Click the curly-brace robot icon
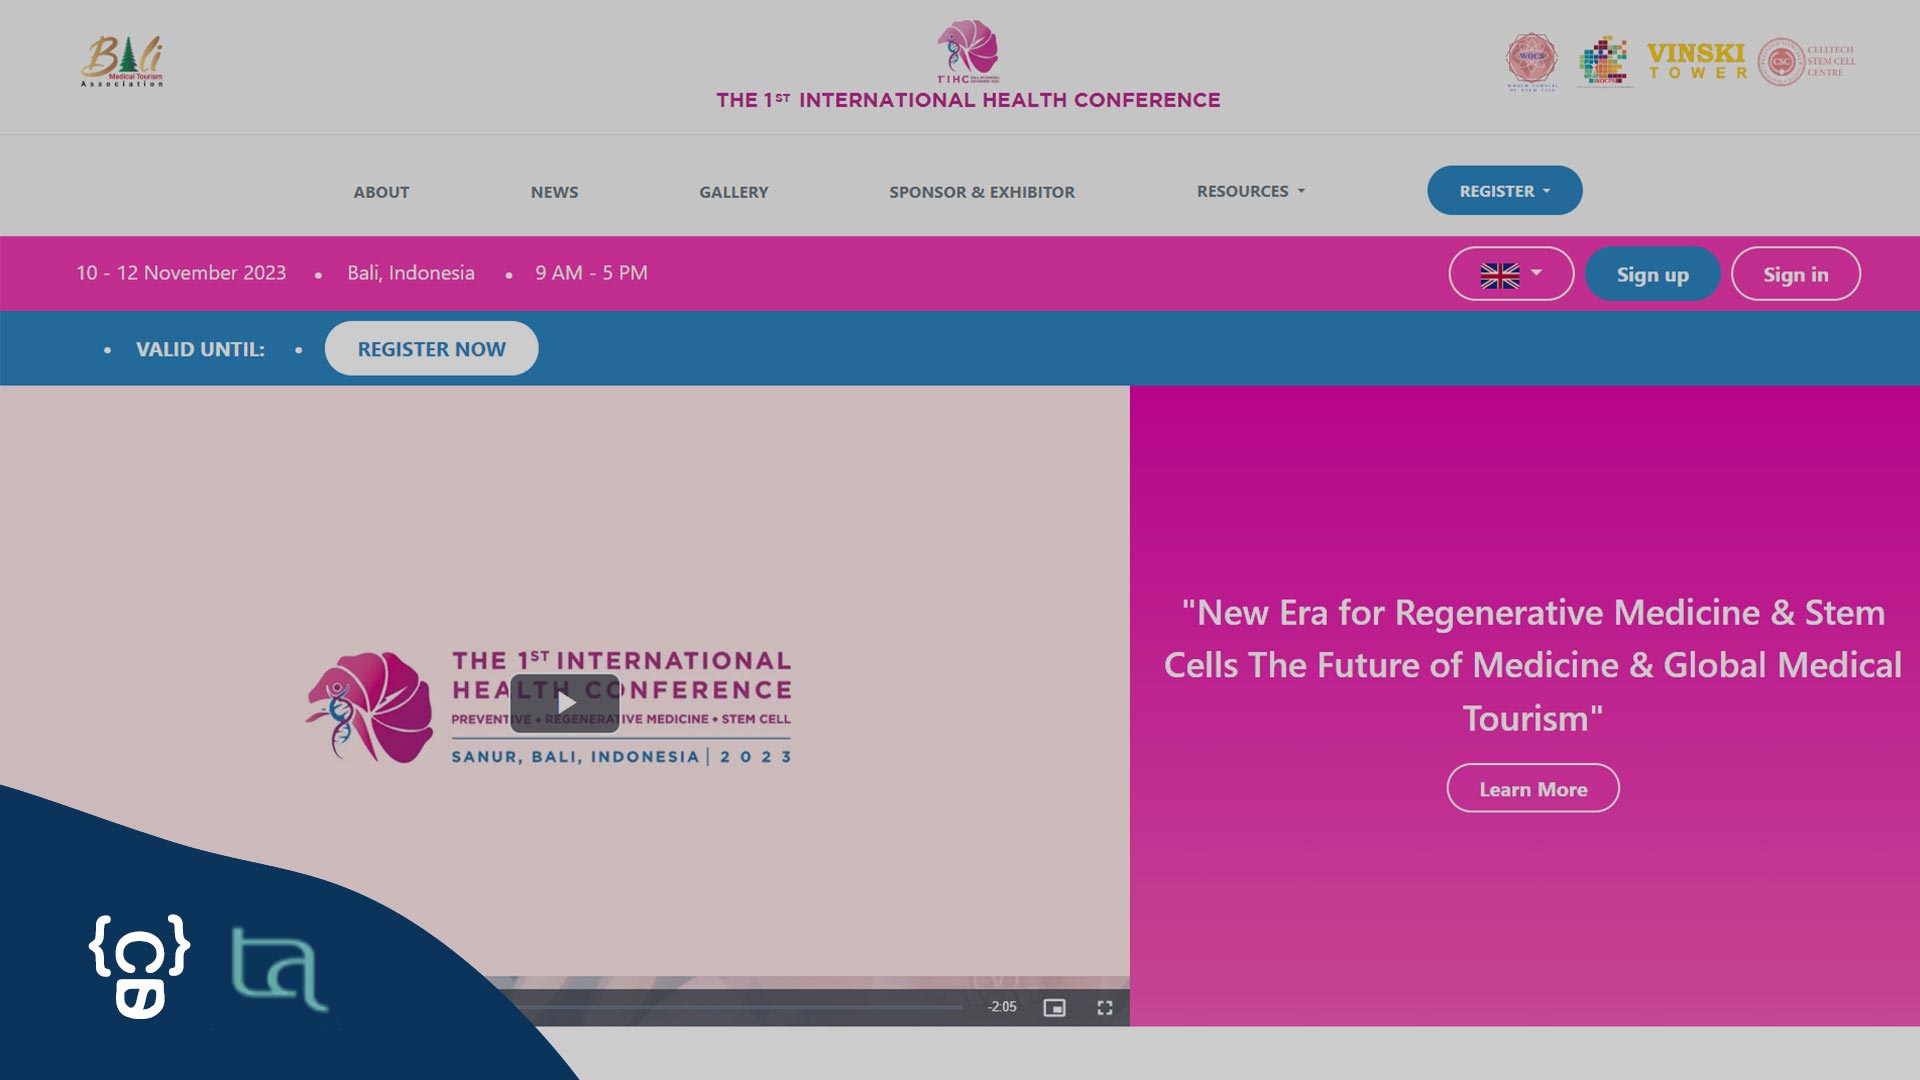The image size is (1920, 1080). [x=139, y=965]
